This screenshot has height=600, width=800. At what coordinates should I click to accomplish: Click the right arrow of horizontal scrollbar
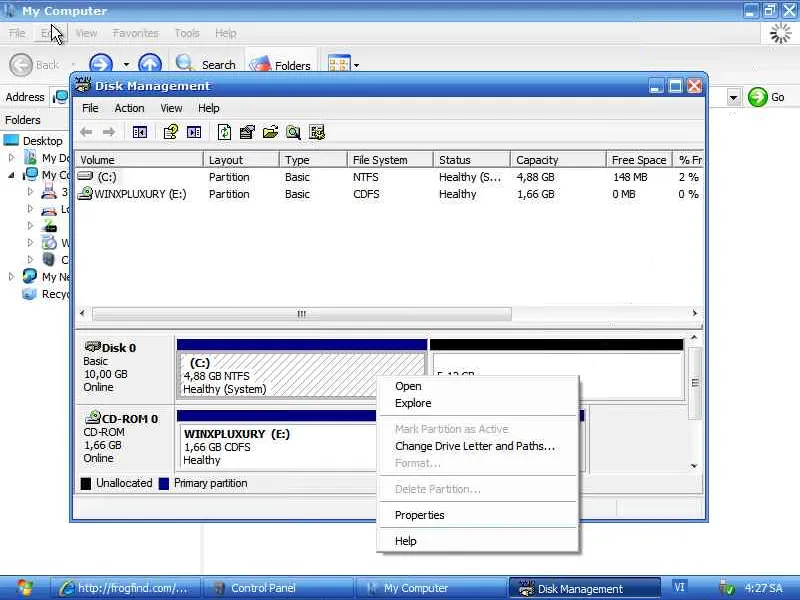coord(694,313)
